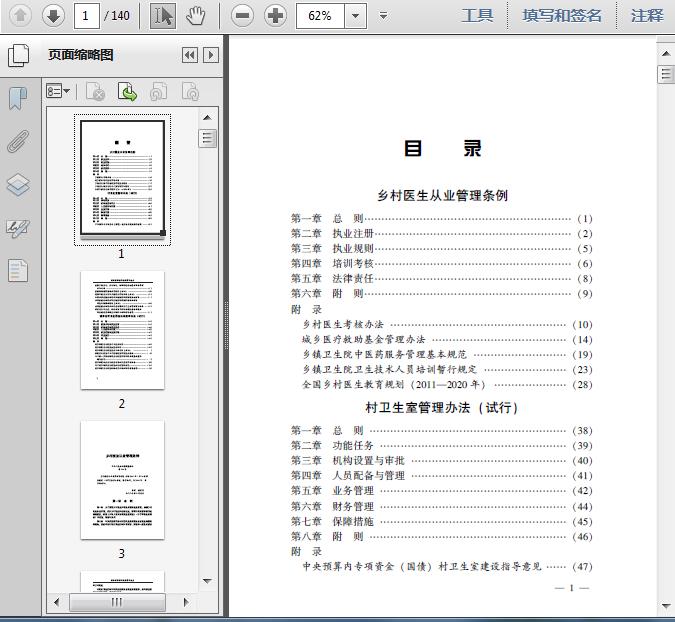The height and width of the screenshot is (622, 675).
Task: Click the delete pages icon
Action: pyautogui.click(x=95, y=91)
